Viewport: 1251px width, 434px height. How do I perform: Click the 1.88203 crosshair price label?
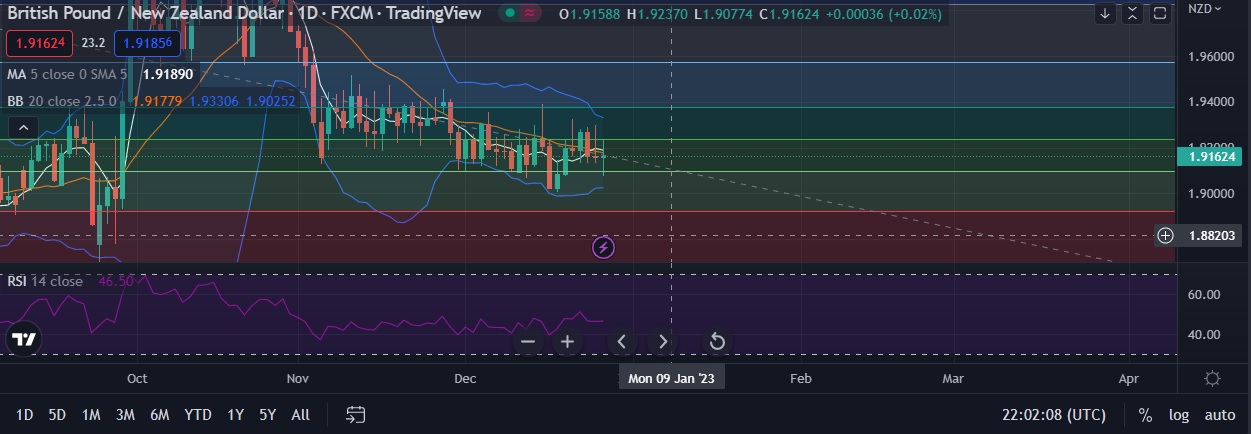pyautogui.click(x=1213, y=236)
